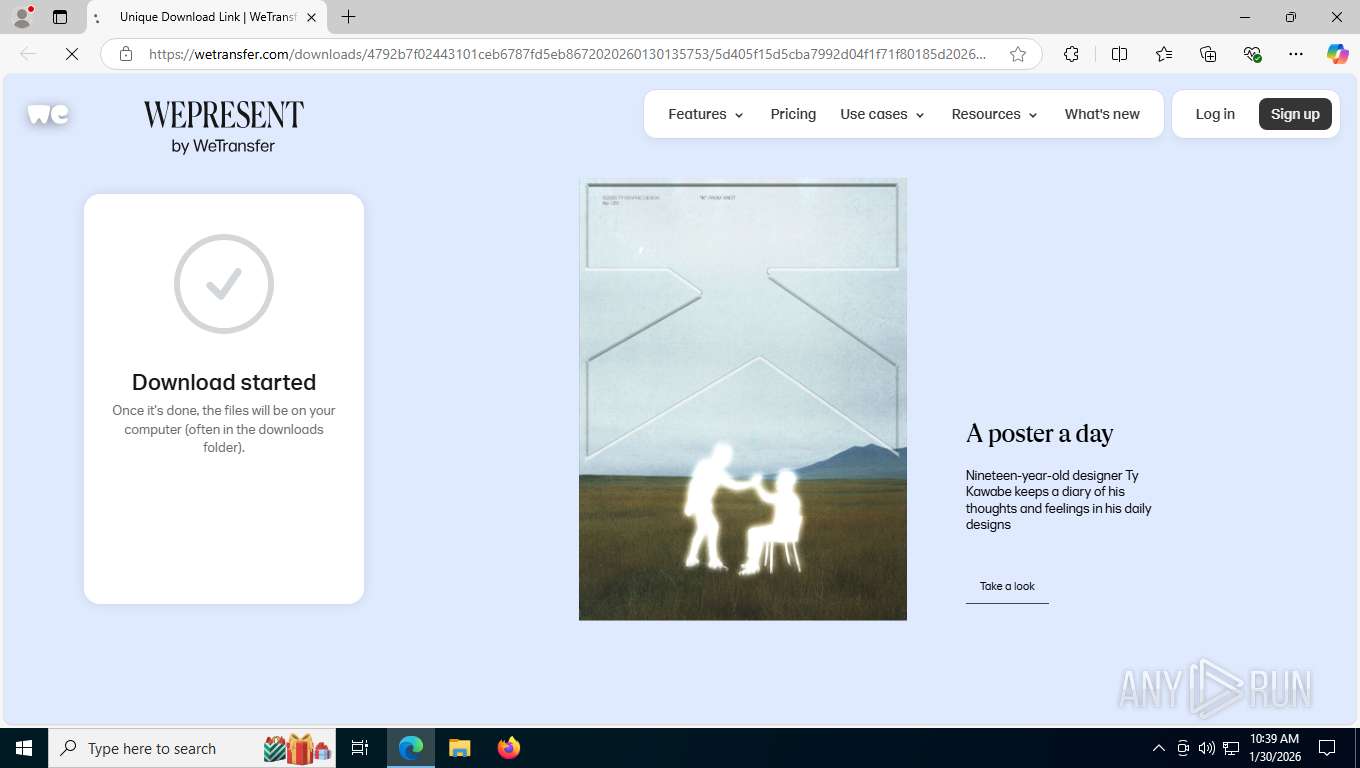
Task: Open network status tray icon
Action: 1231,748
